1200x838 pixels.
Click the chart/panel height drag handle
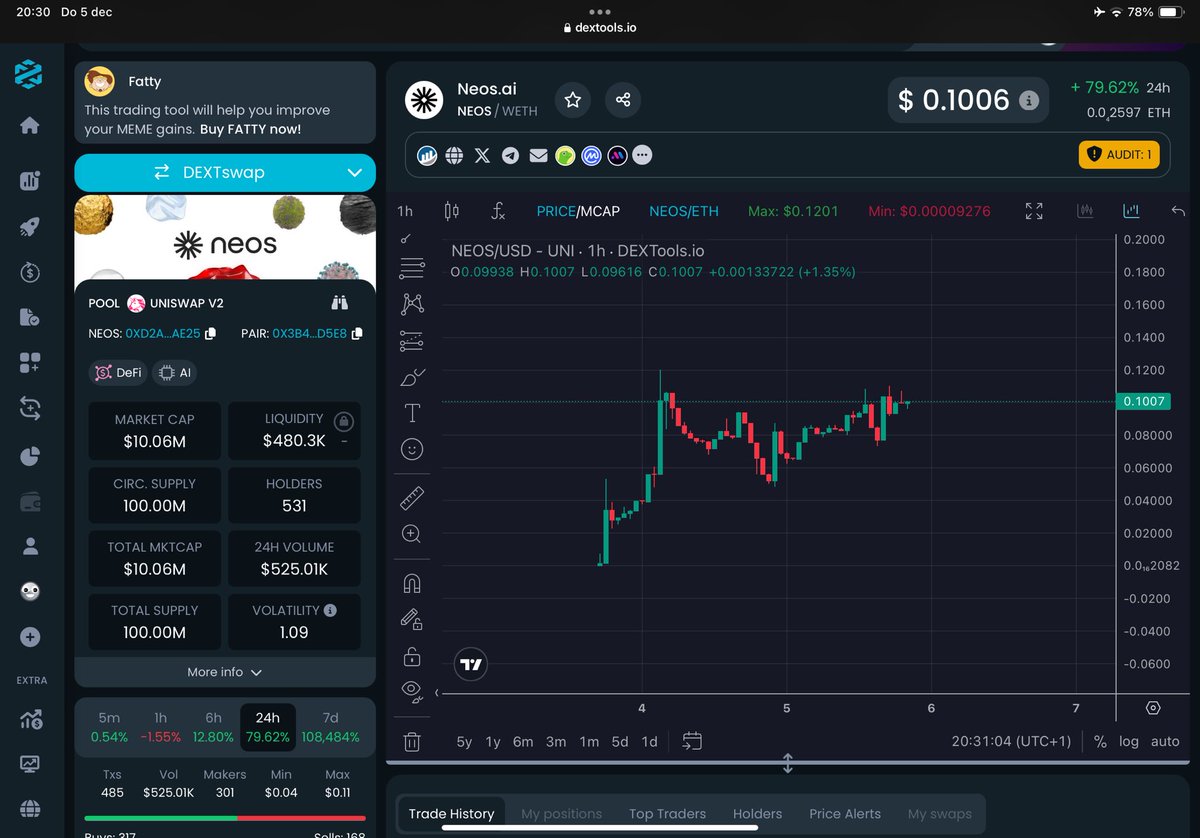(787, 763)
